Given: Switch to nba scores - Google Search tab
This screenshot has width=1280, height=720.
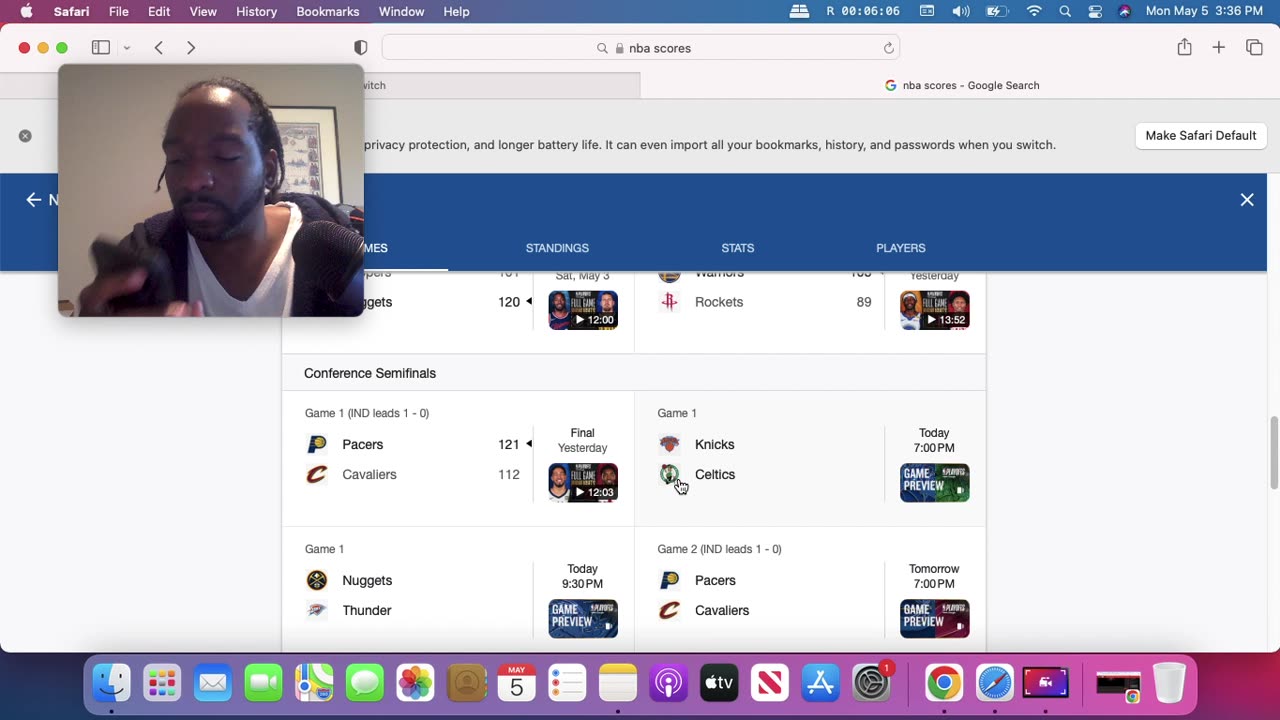Looking at the screenshot, I should 960,85.
